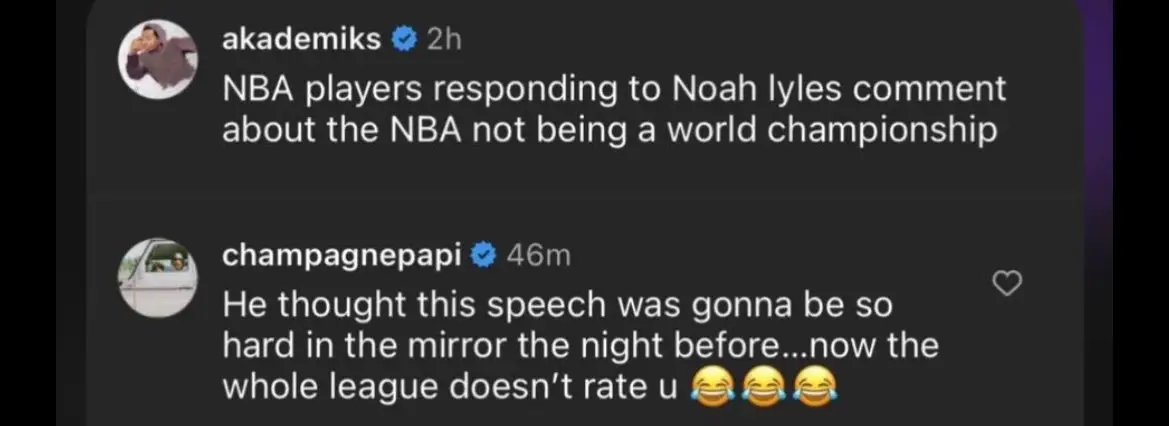Click the 46m timestamp beside champagnepapi
Screen dimensions: 1169x426
pyautogui.click(x=537, y=256)
